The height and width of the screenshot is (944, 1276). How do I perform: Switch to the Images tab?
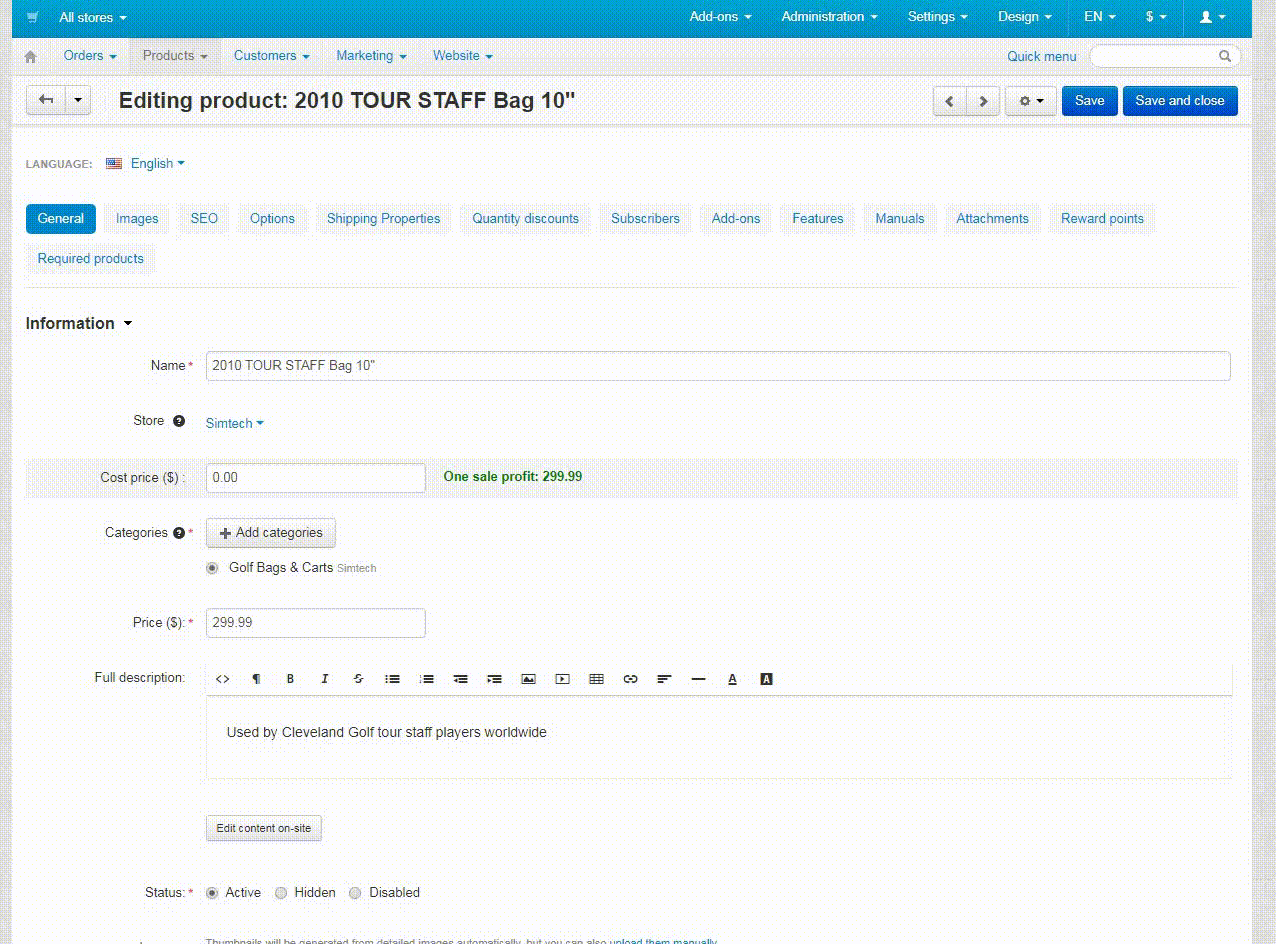[137, 219]
